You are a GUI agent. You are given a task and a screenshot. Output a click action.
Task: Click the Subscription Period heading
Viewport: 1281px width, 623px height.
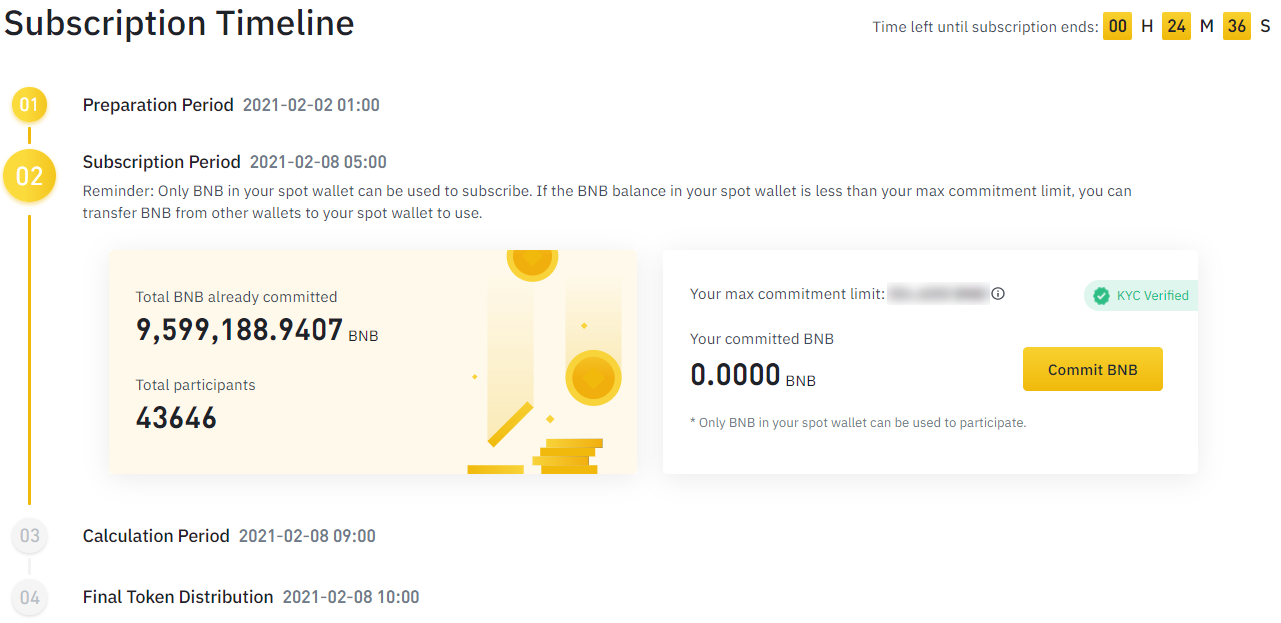[162, 162]
